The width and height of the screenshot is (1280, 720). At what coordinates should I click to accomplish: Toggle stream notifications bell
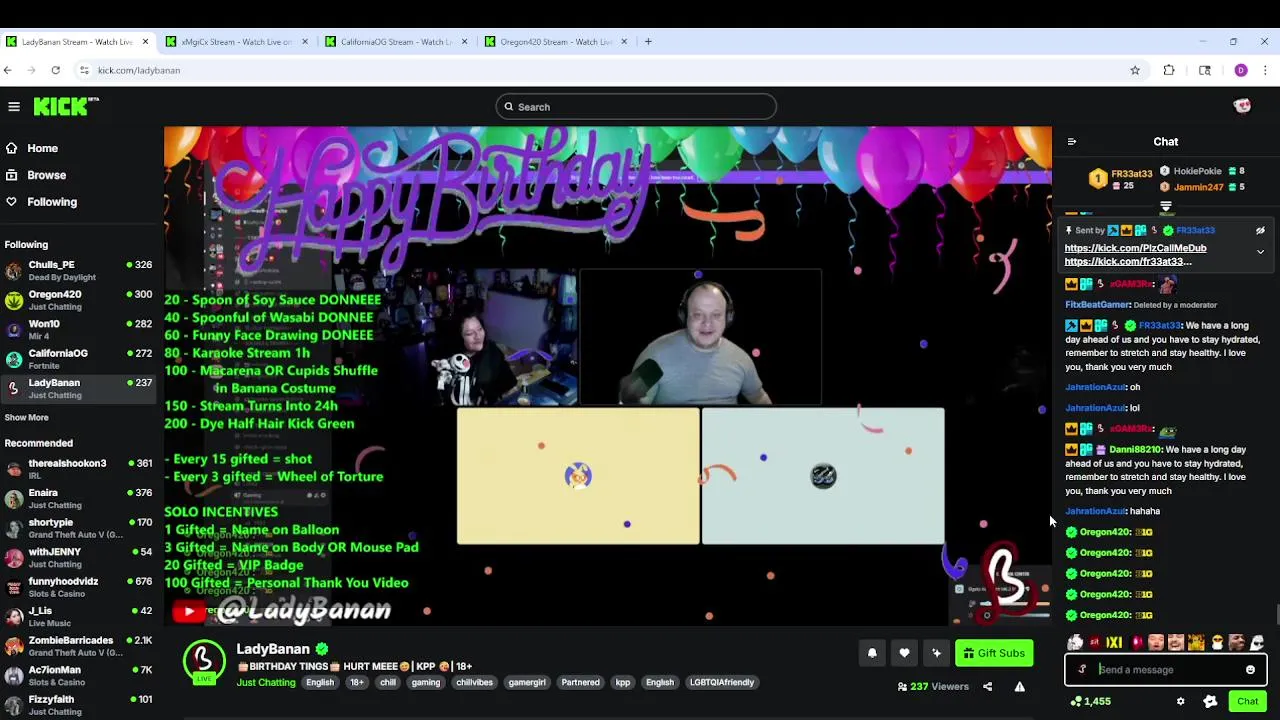872,653
